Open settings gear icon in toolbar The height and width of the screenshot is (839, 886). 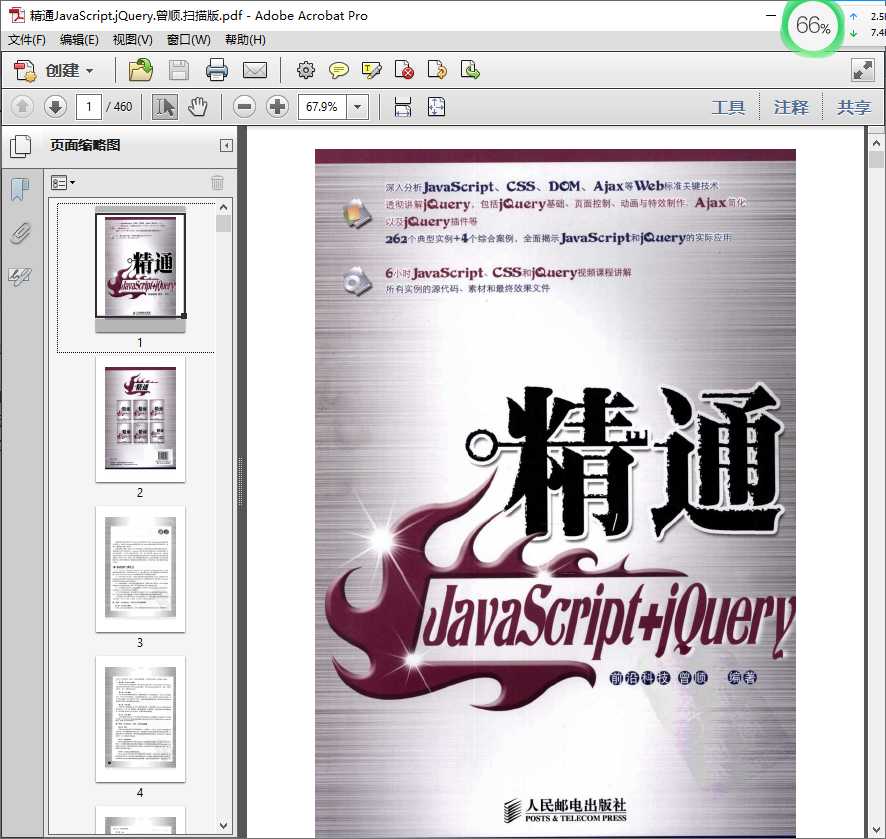[x=306, y=70]
